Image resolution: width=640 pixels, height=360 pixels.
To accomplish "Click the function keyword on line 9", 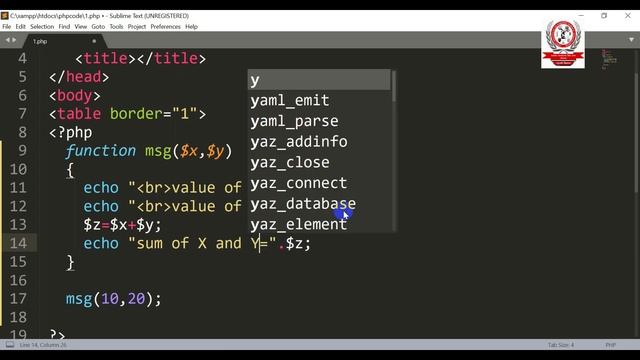I will 100,151.
